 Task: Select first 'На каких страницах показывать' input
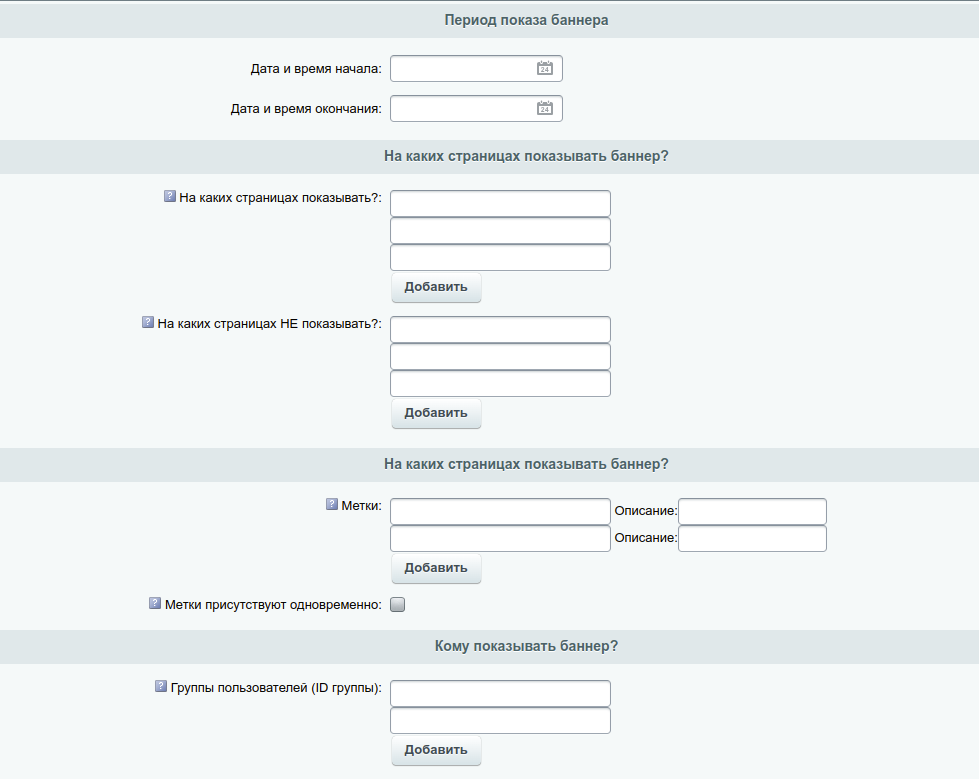pos(500,203)
